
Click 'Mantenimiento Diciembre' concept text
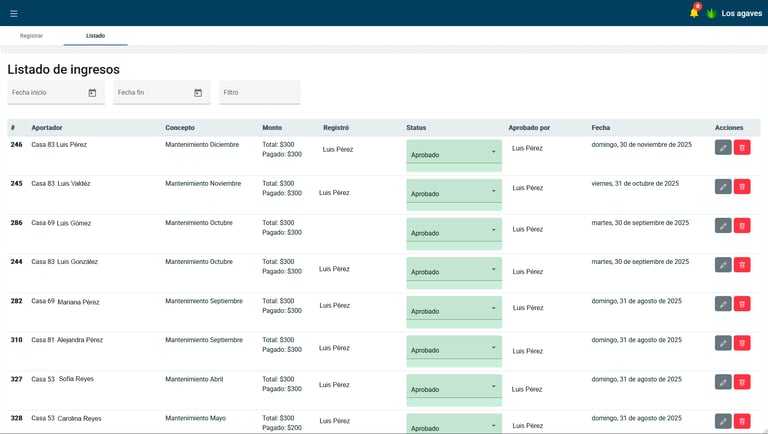pos(202,145)
